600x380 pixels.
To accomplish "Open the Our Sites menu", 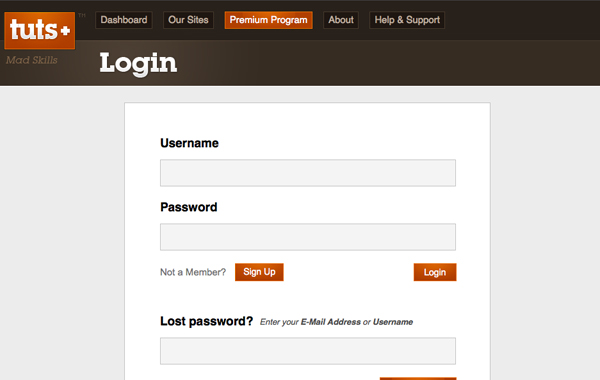I will [x=188, y=20].
